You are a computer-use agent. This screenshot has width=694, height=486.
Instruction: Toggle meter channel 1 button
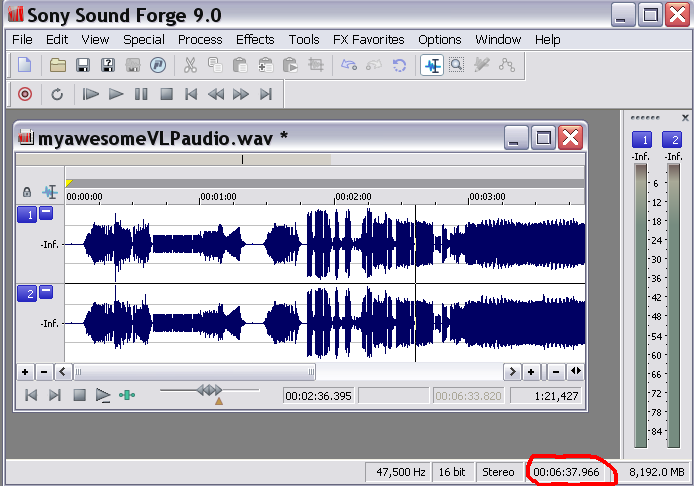click(x=642, y=139)
